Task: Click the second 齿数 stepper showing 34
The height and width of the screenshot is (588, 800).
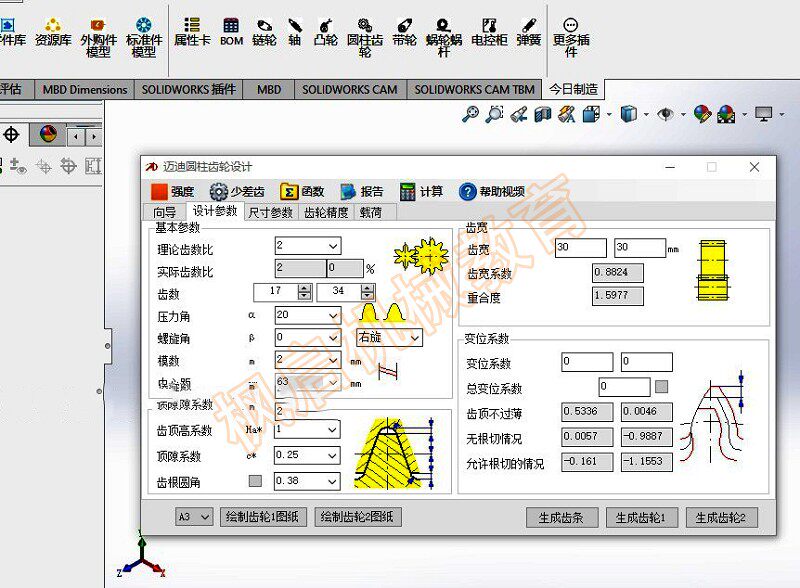Action: click(x=346, y=291)
